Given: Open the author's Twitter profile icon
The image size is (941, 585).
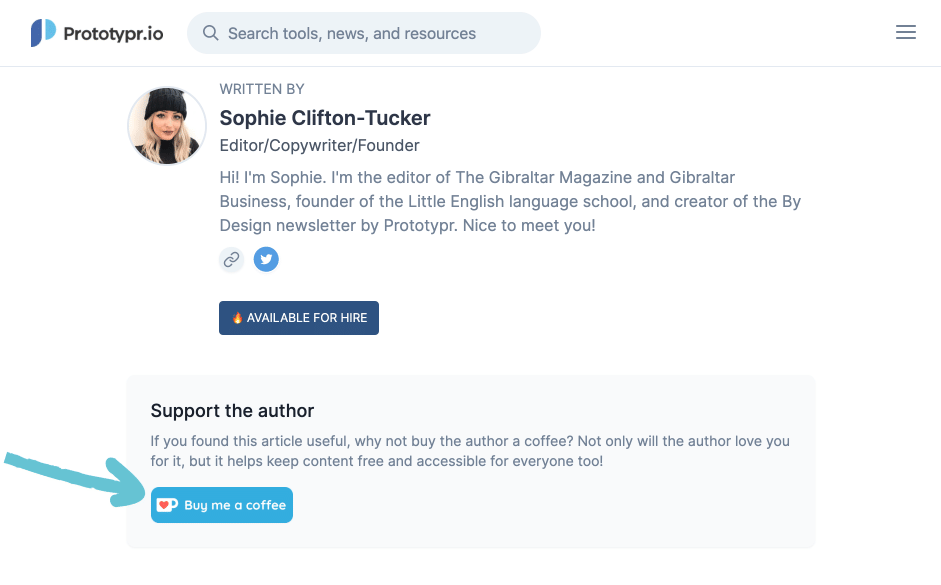Looking at the screenshot, I should click(266, 260).
